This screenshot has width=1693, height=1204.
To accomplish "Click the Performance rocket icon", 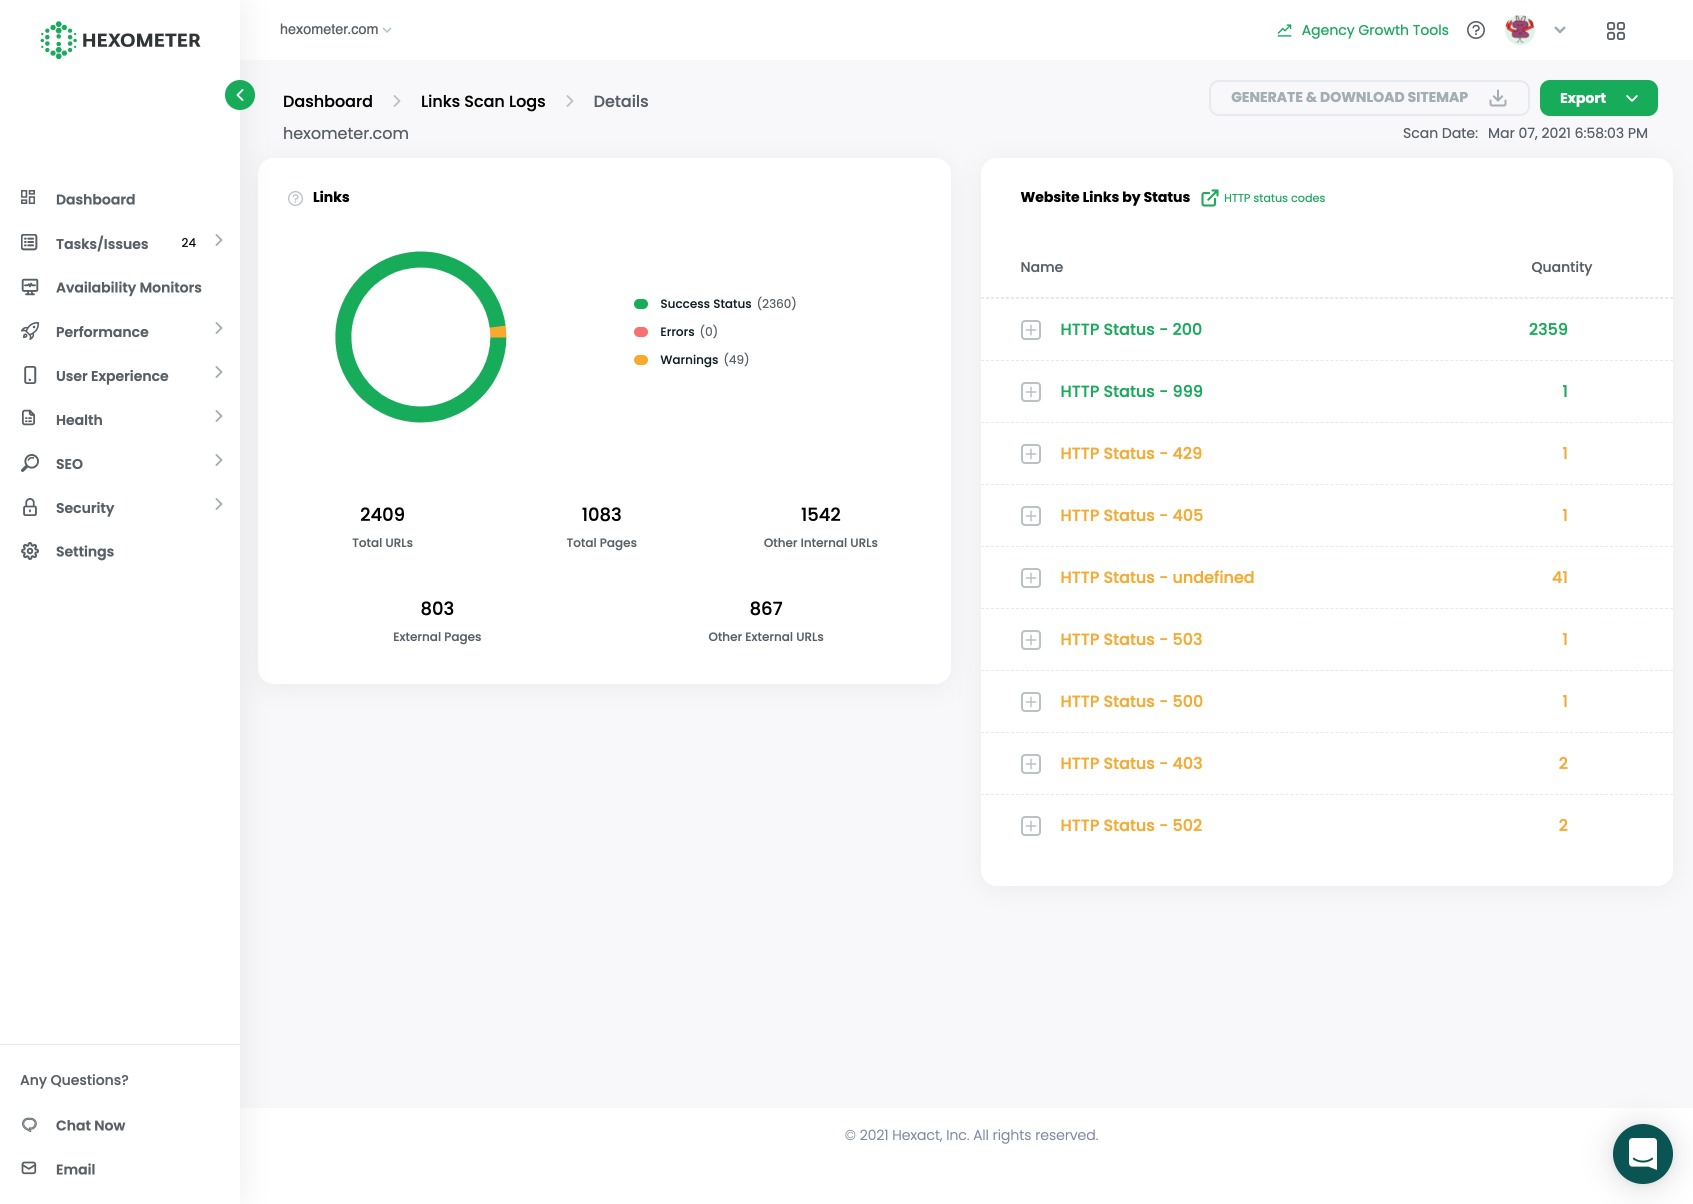I will click(x=30, y=331).
